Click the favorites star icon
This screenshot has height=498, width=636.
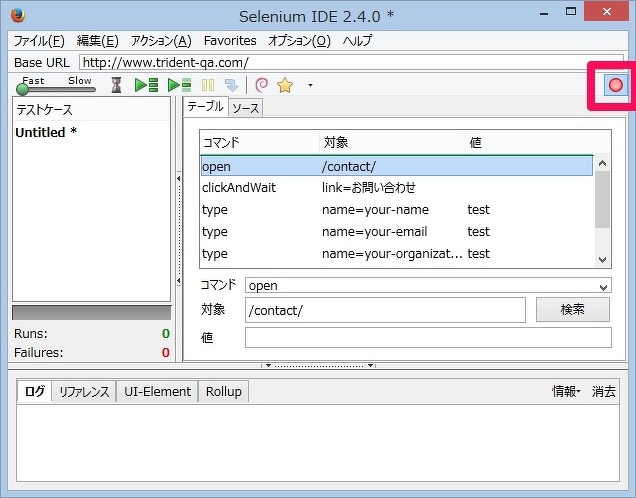(x=285, y=86)
